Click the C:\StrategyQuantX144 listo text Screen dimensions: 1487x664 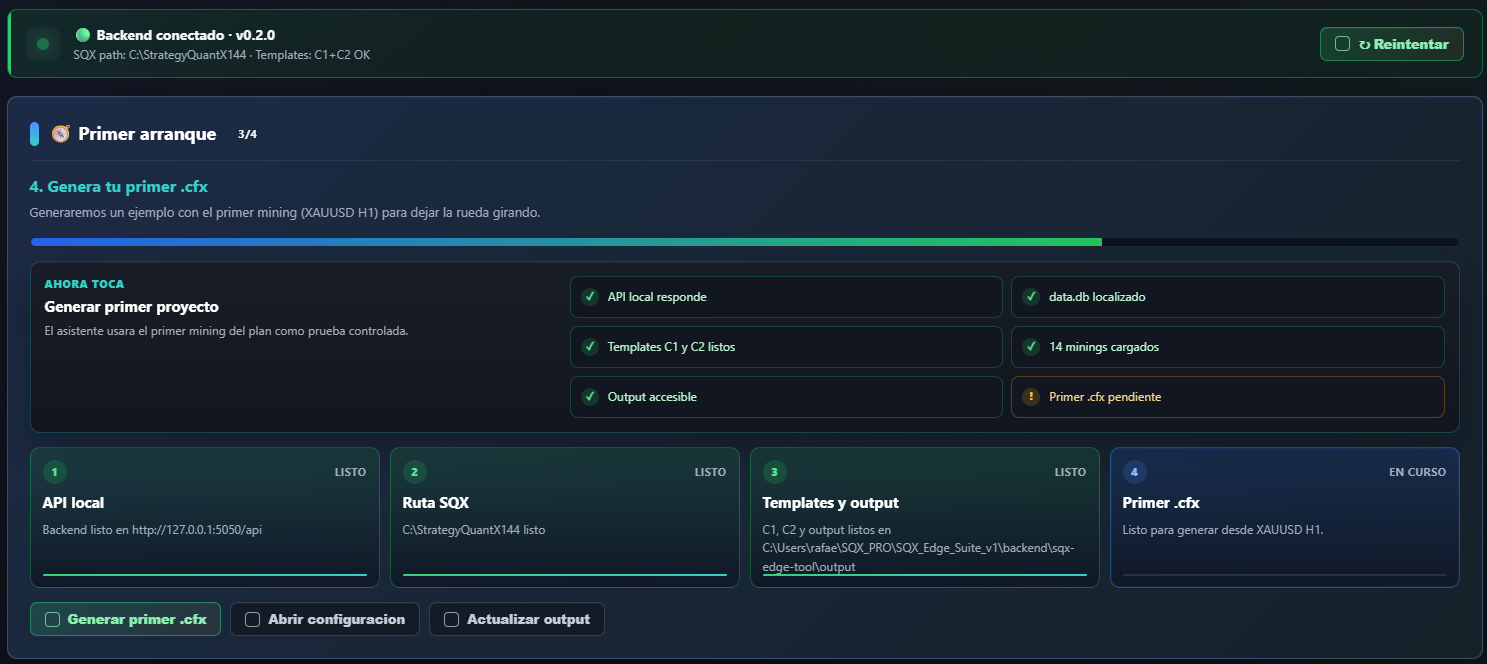[x=474, y=530]
